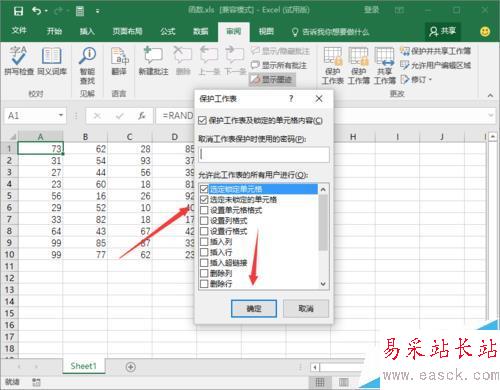Image resolution: width=500 pixels, height=390 pixels.
Task: Open the Name Box dropdown arrow
Action: [61, 115]
